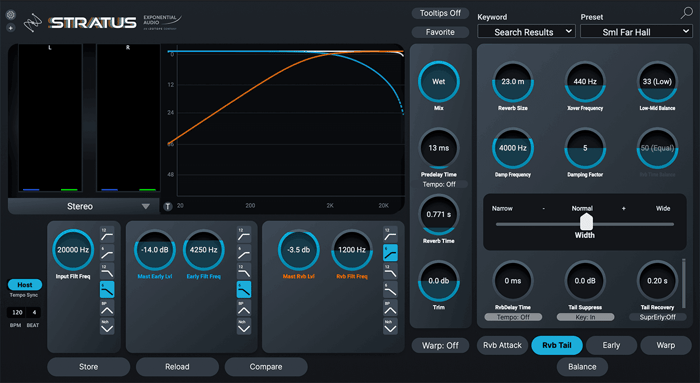Open the Keyword Search Results dropdown
The width and height of the screenshot is (700, 383).
(x=526, y=32)
